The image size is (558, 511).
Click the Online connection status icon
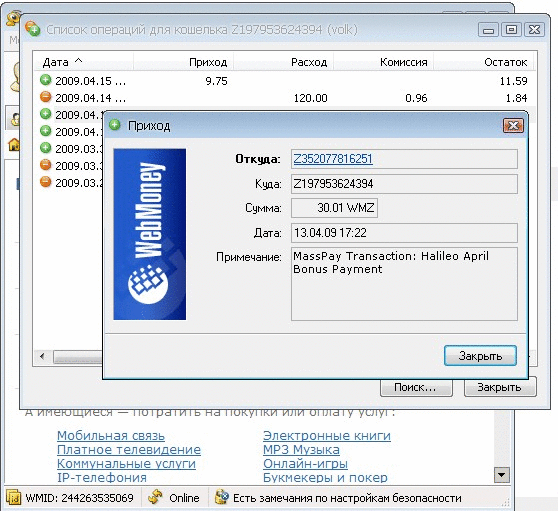(155, 497)
